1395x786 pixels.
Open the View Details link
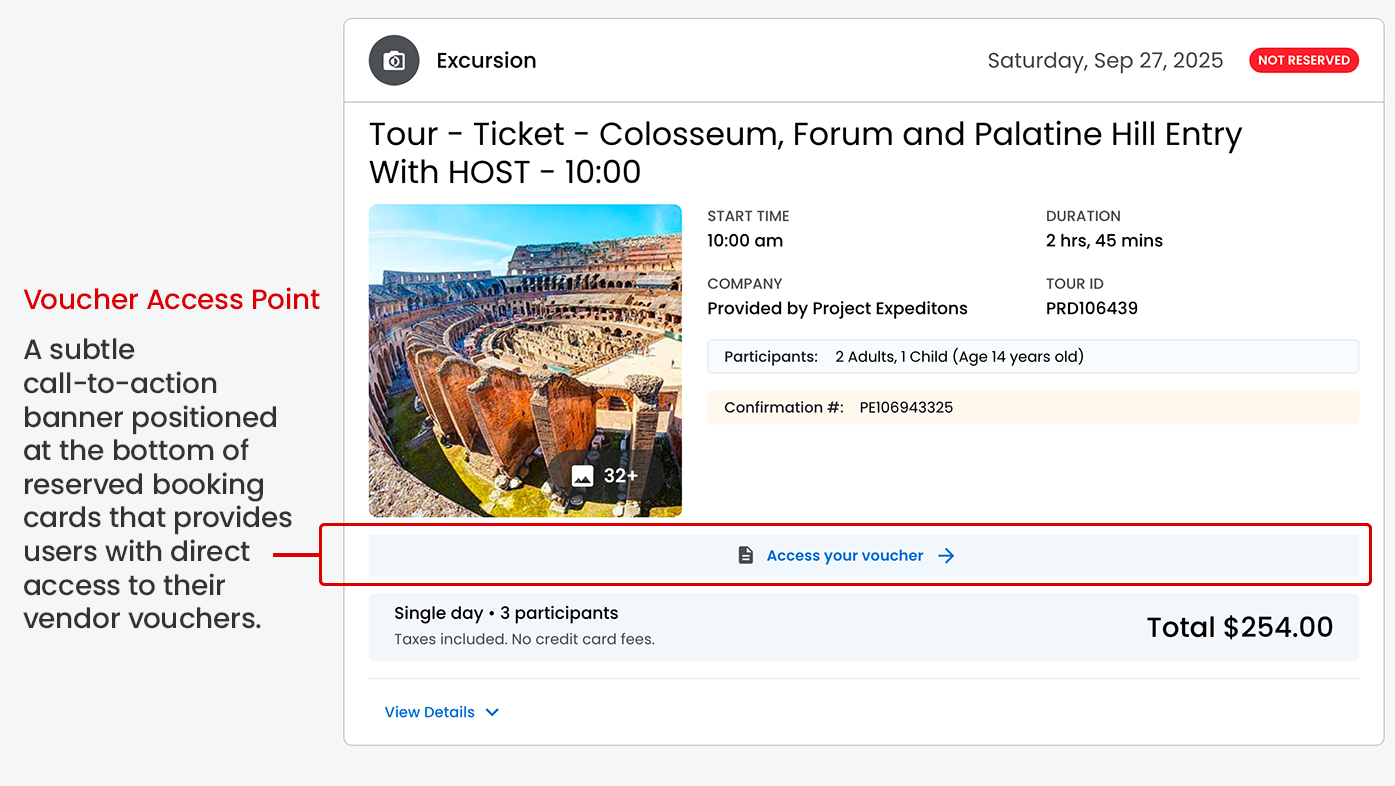pyautogui.click(x=430, y=712)
